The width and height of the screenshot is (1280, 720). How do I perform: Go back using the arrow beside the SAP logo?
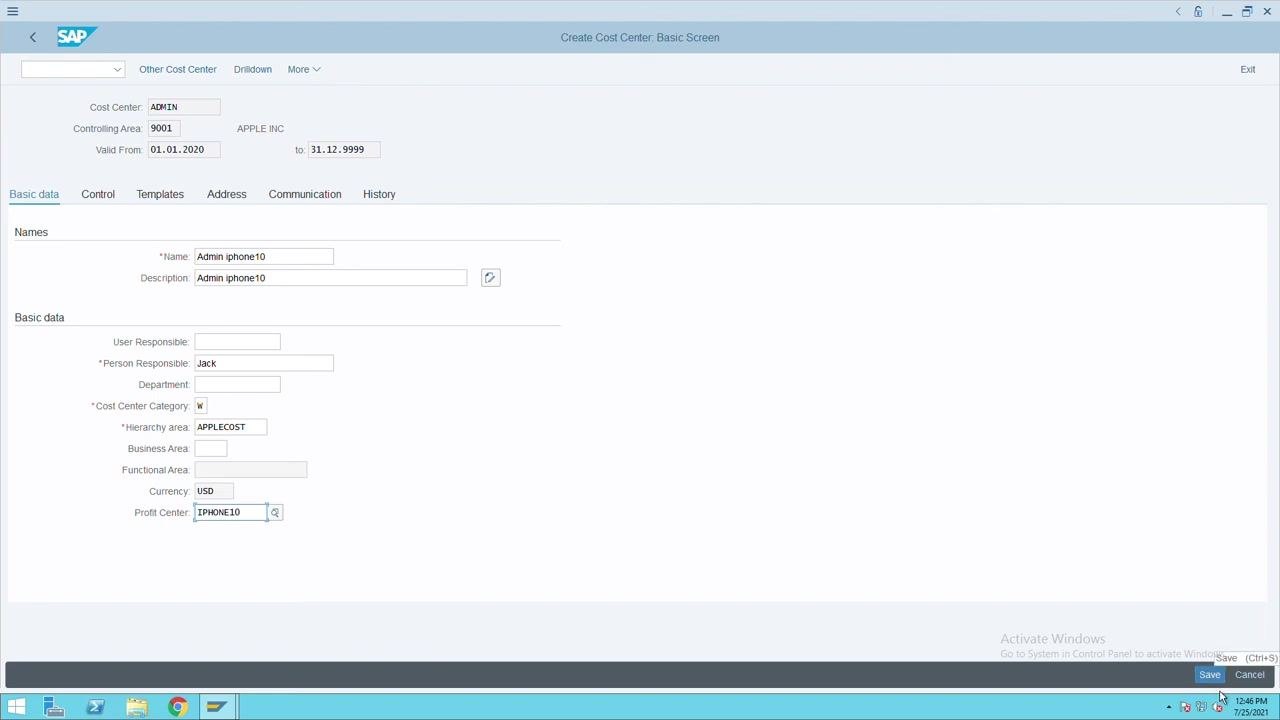point(33,37)
